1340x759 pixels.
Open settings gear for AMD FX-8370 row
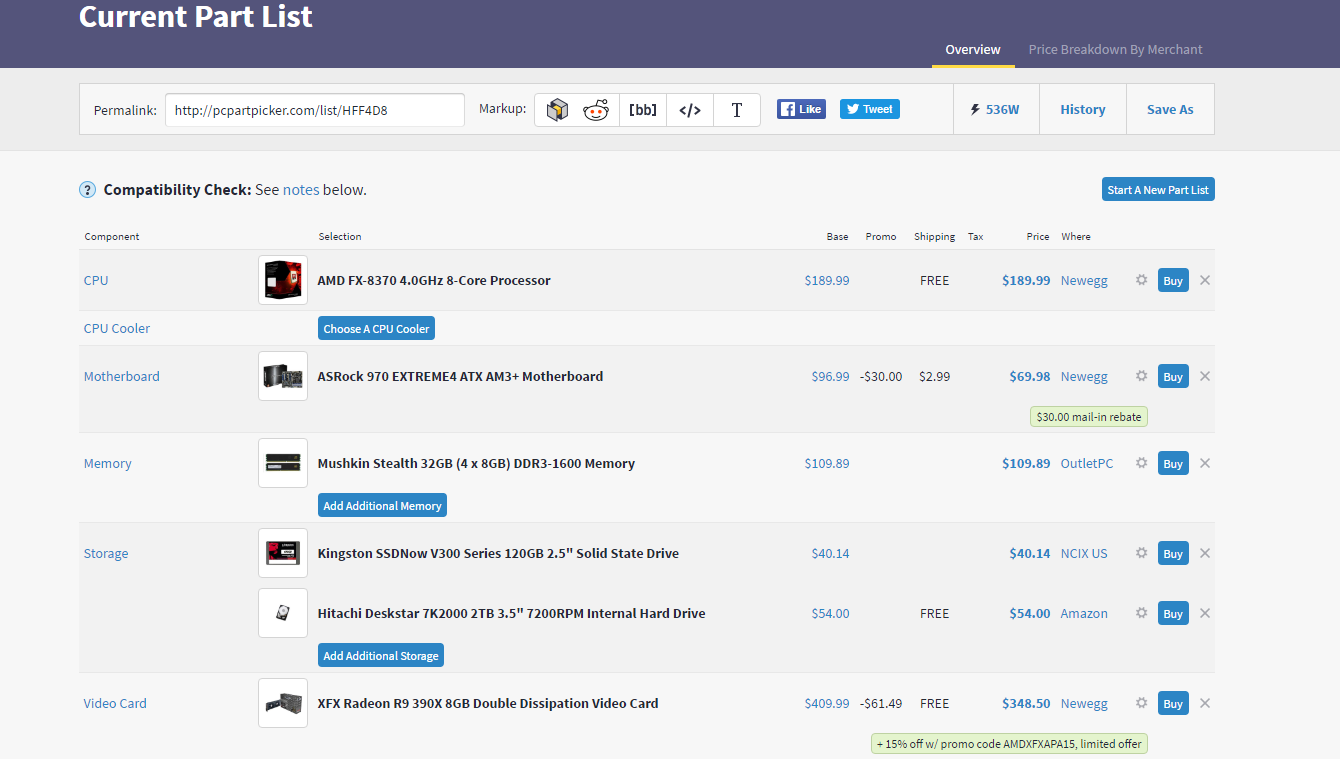1141,280
